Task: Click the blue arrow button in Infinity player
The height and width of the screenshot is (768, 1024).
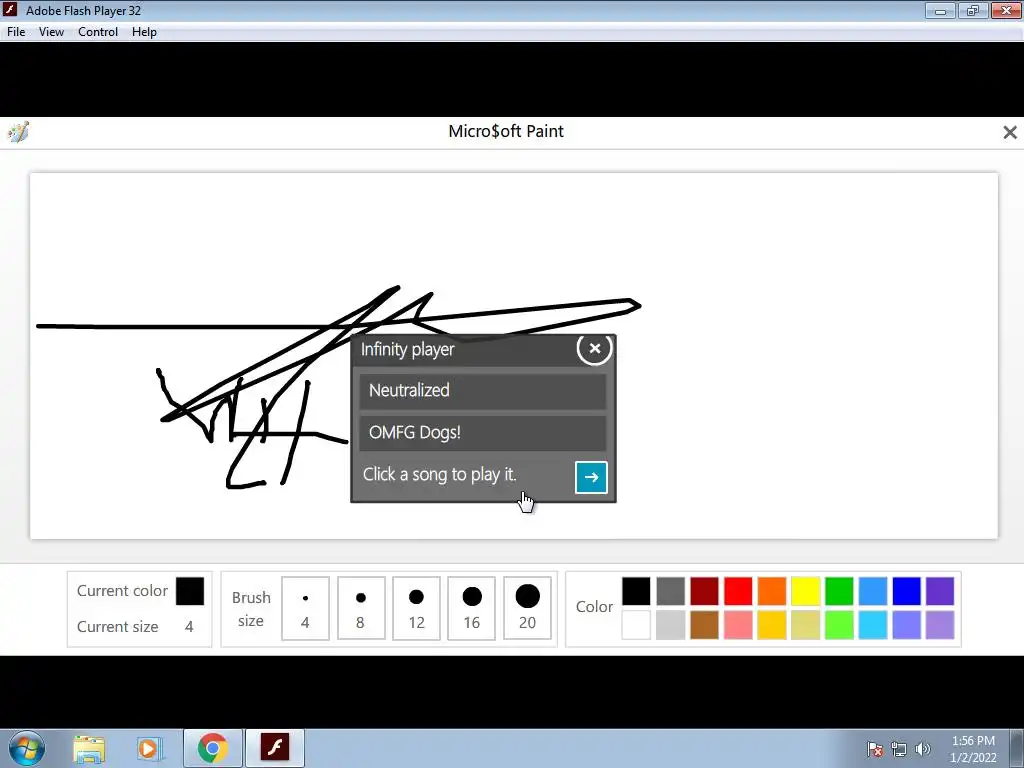Action: pos(591,477)
